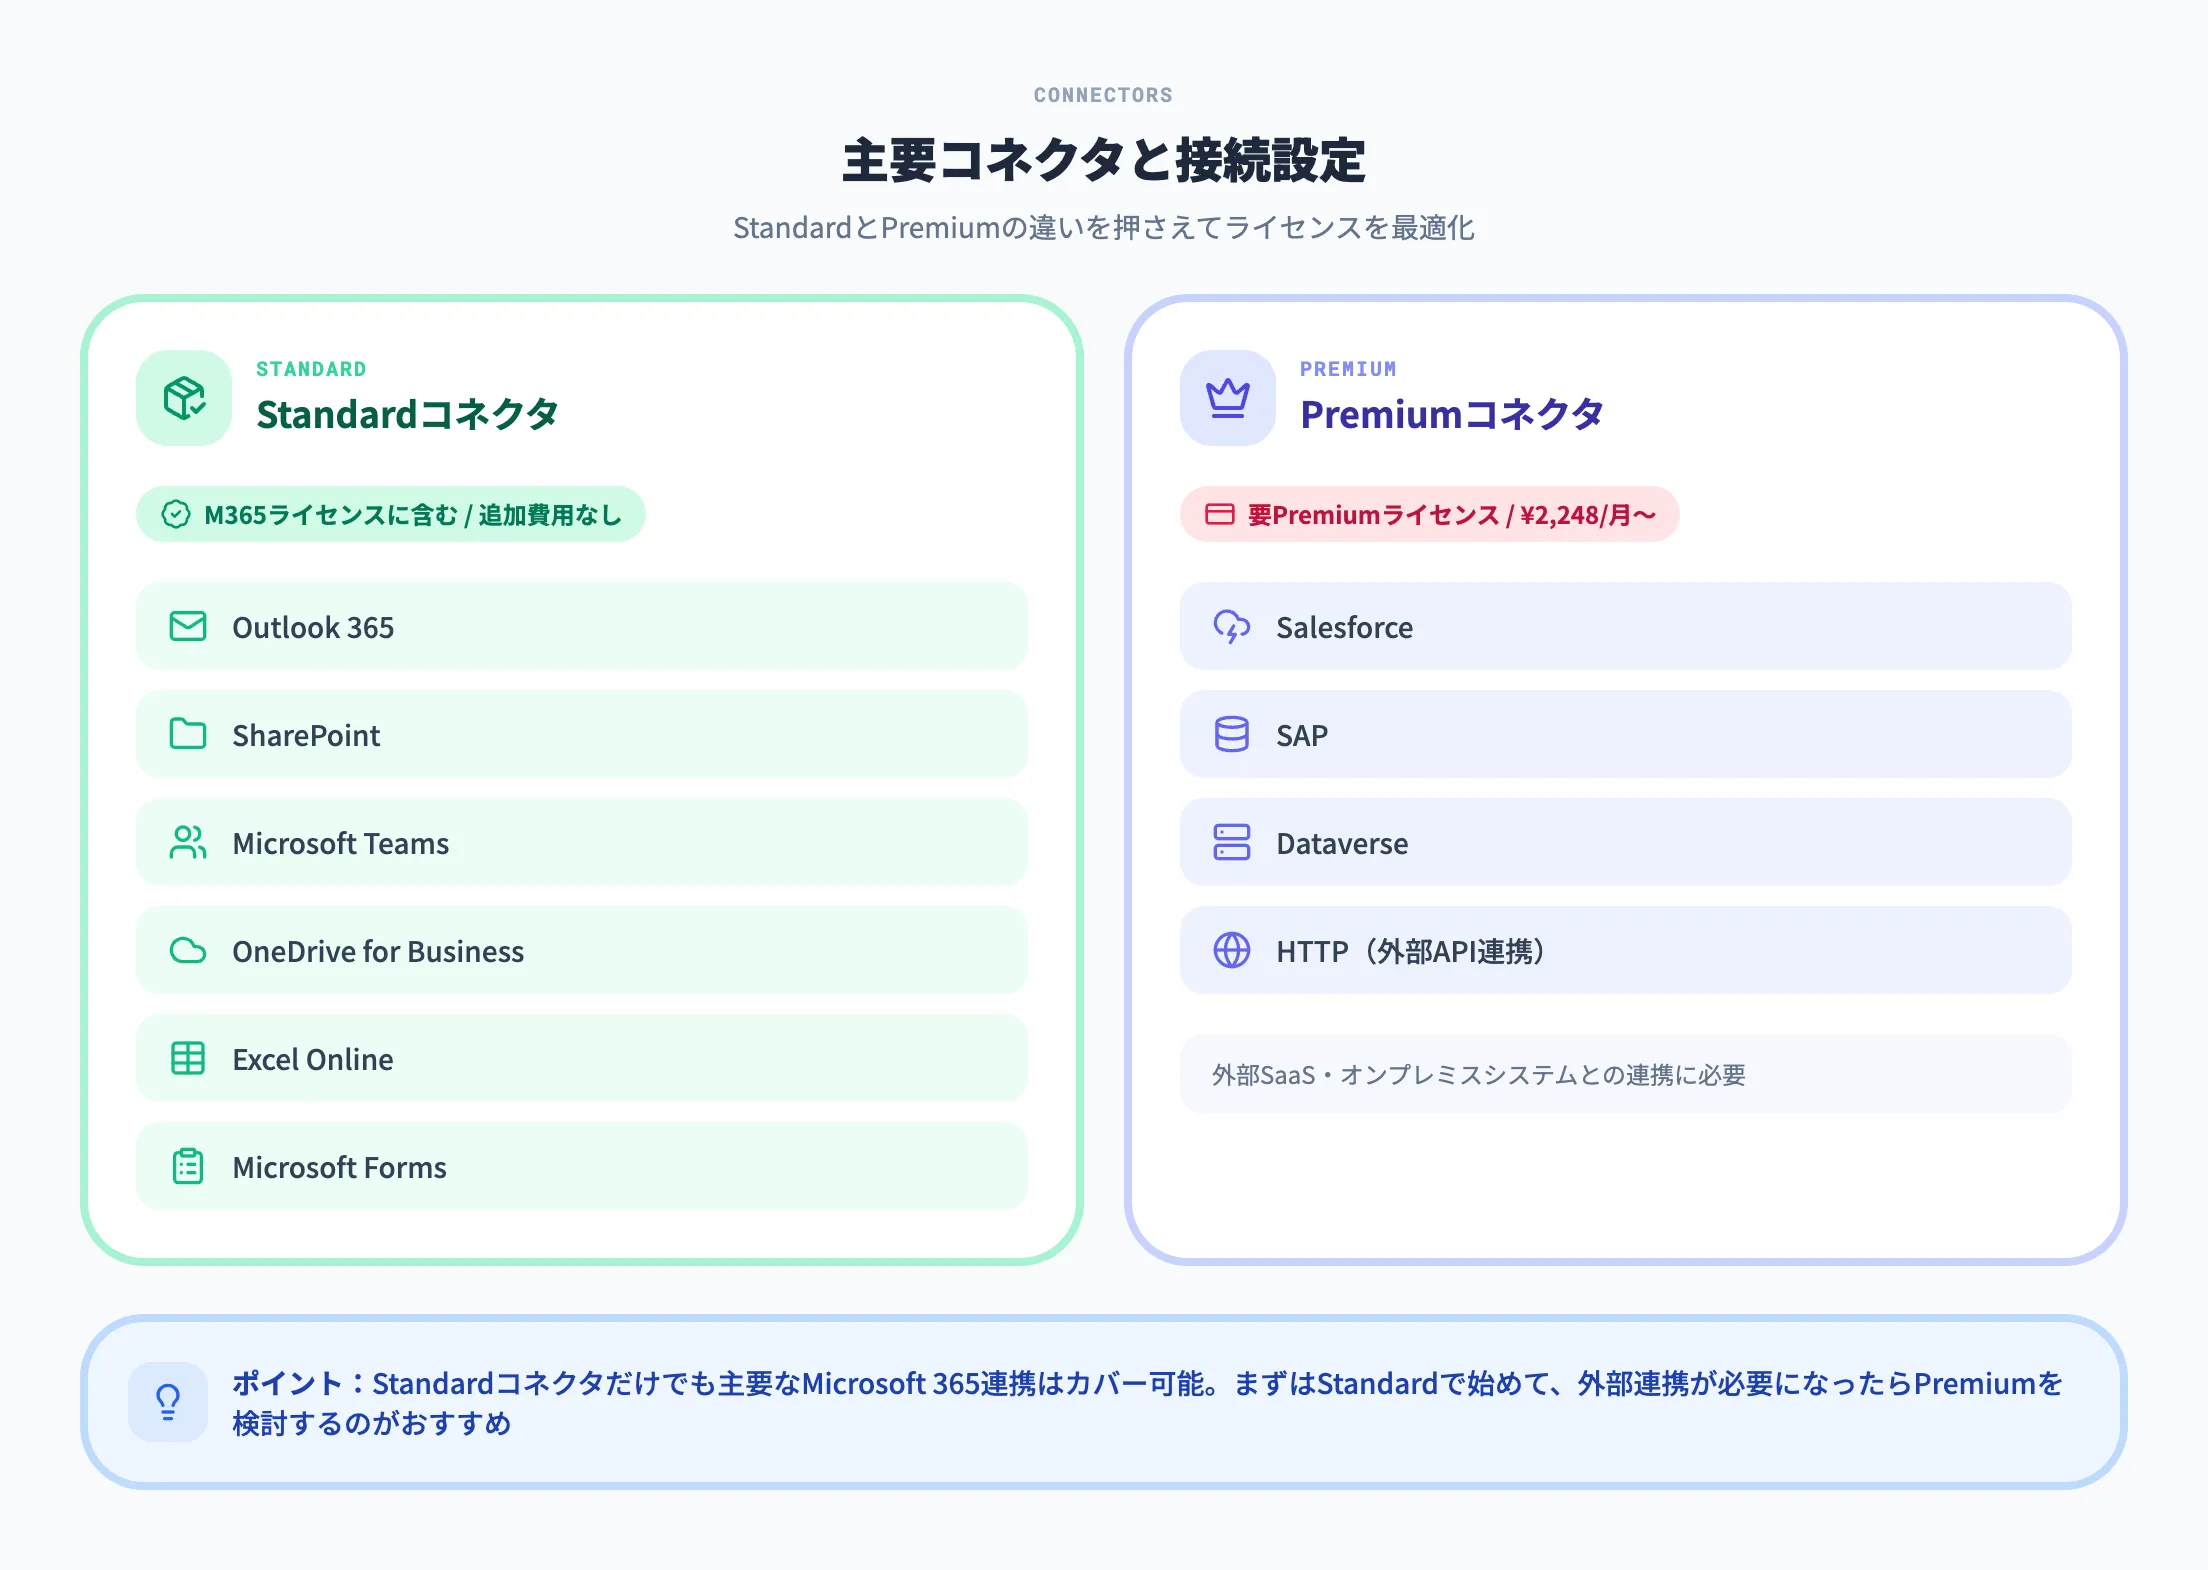Open the Standardコネクタ panel heading
2208x1570 pixels.
click(x=408, y=415)
